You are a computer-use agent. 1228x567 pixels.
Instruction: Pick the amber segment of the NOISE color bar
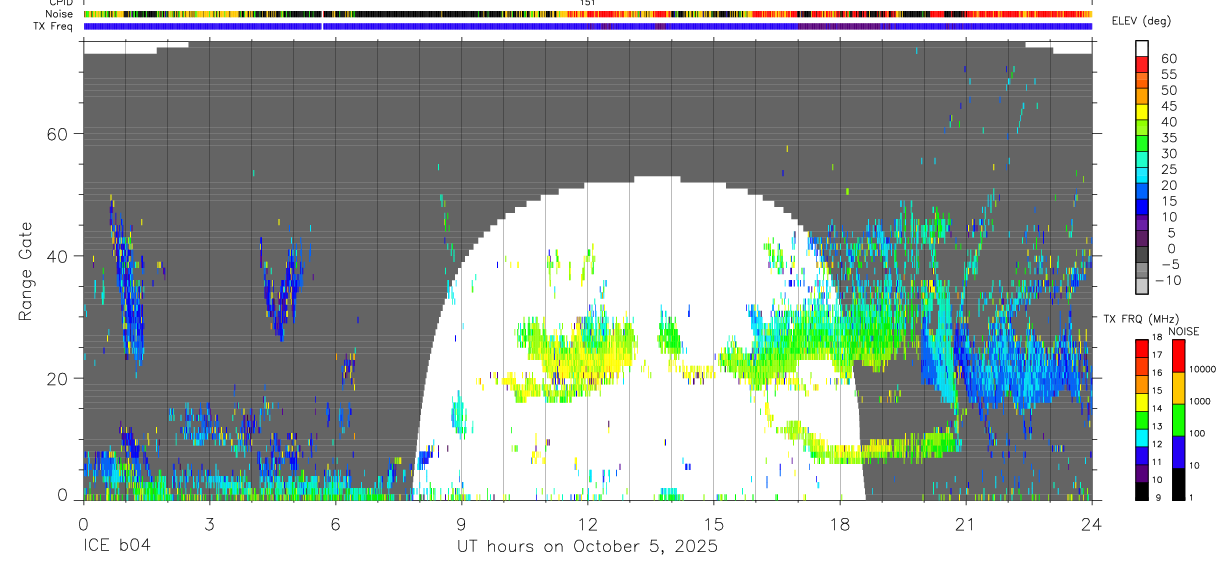1178,388
